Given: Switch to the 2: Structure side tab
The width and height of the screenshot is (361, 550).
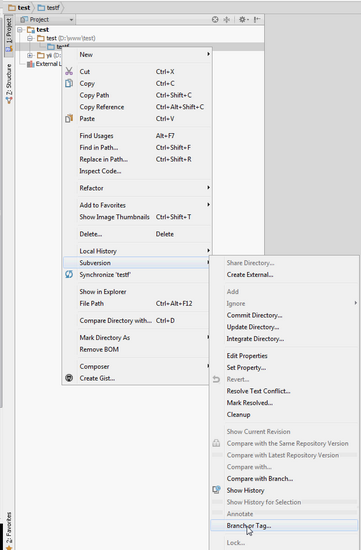Looking at the screenshot, I should tap(9, 83).
